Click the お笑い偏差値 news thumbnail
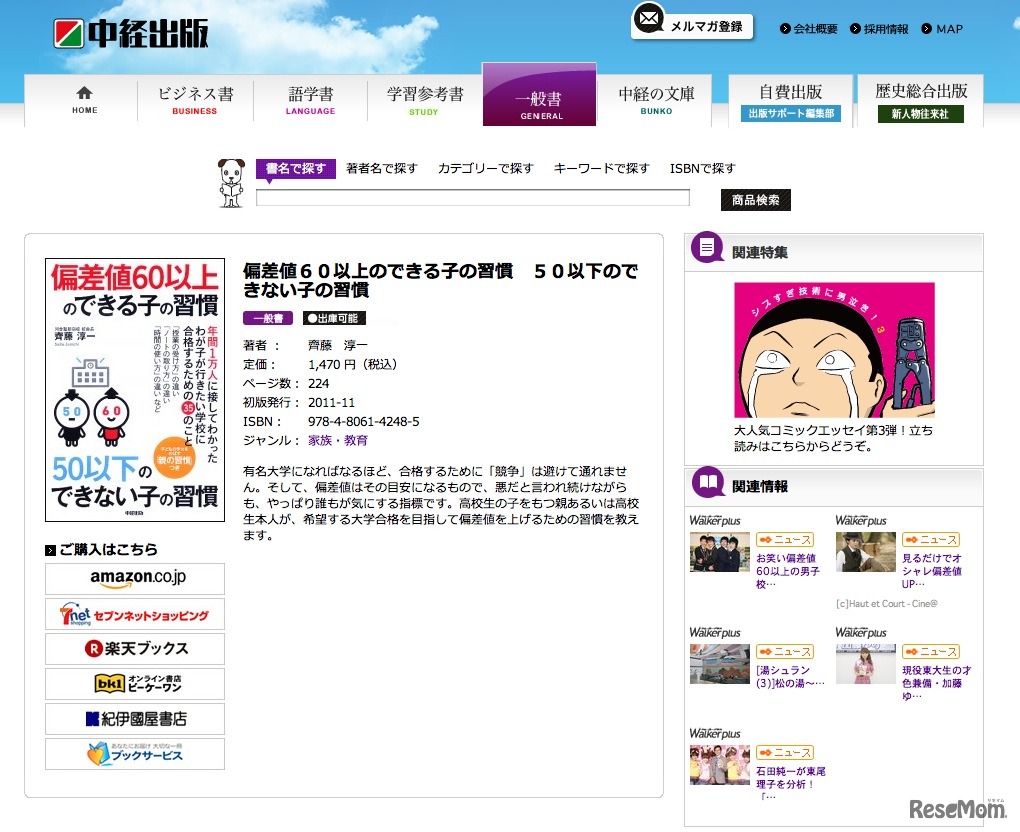Viewport: 1020px width, 832px height. click(x=719, y=552)
